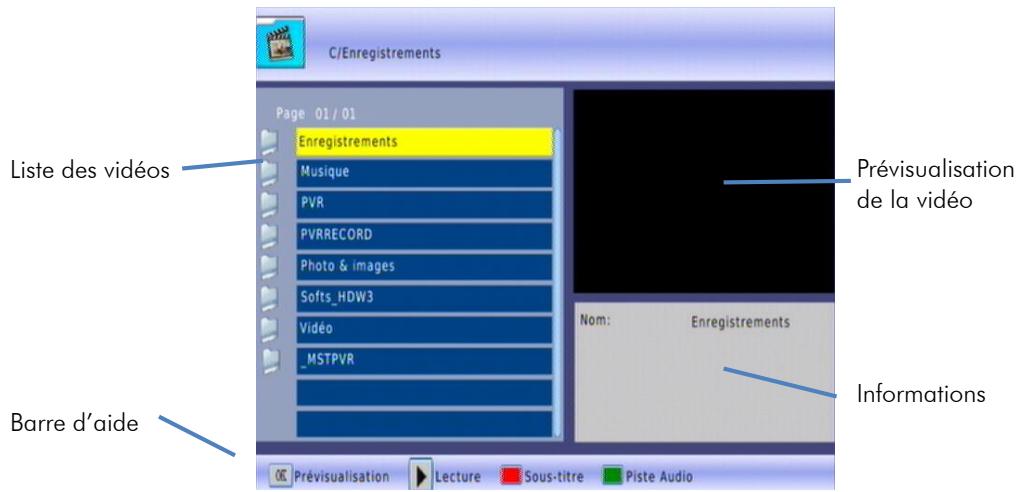1018x492 pixels.
Task: Click the Lecture help label
Action: coord(458,477)
